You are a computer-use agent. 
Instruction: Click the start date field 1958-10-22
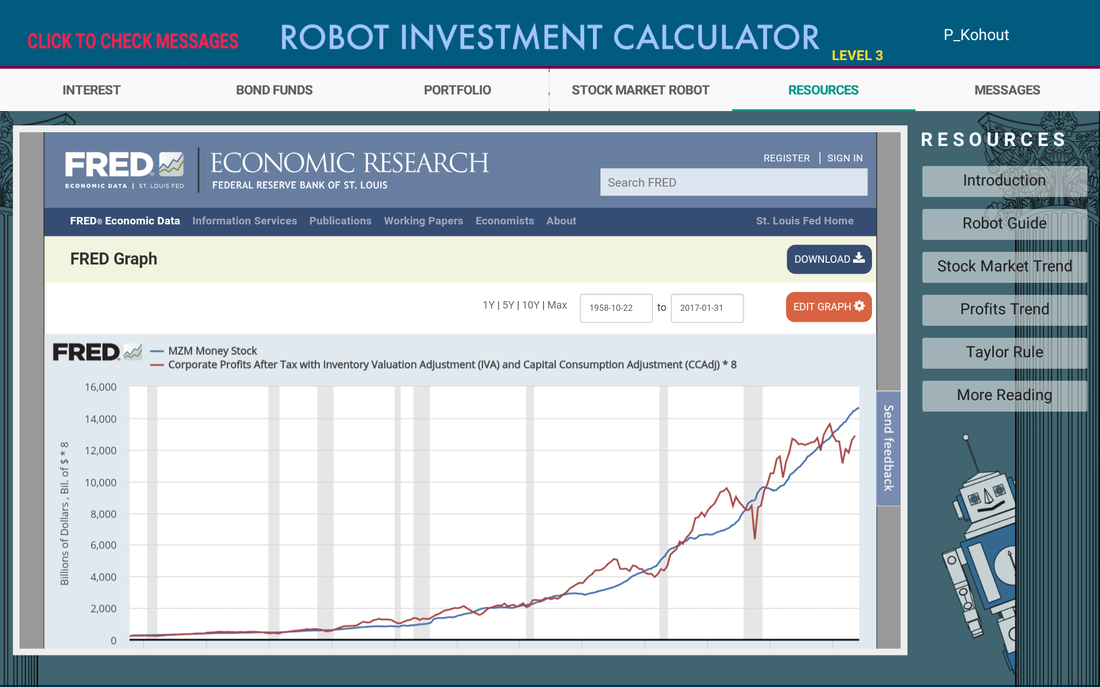(616, 308)
